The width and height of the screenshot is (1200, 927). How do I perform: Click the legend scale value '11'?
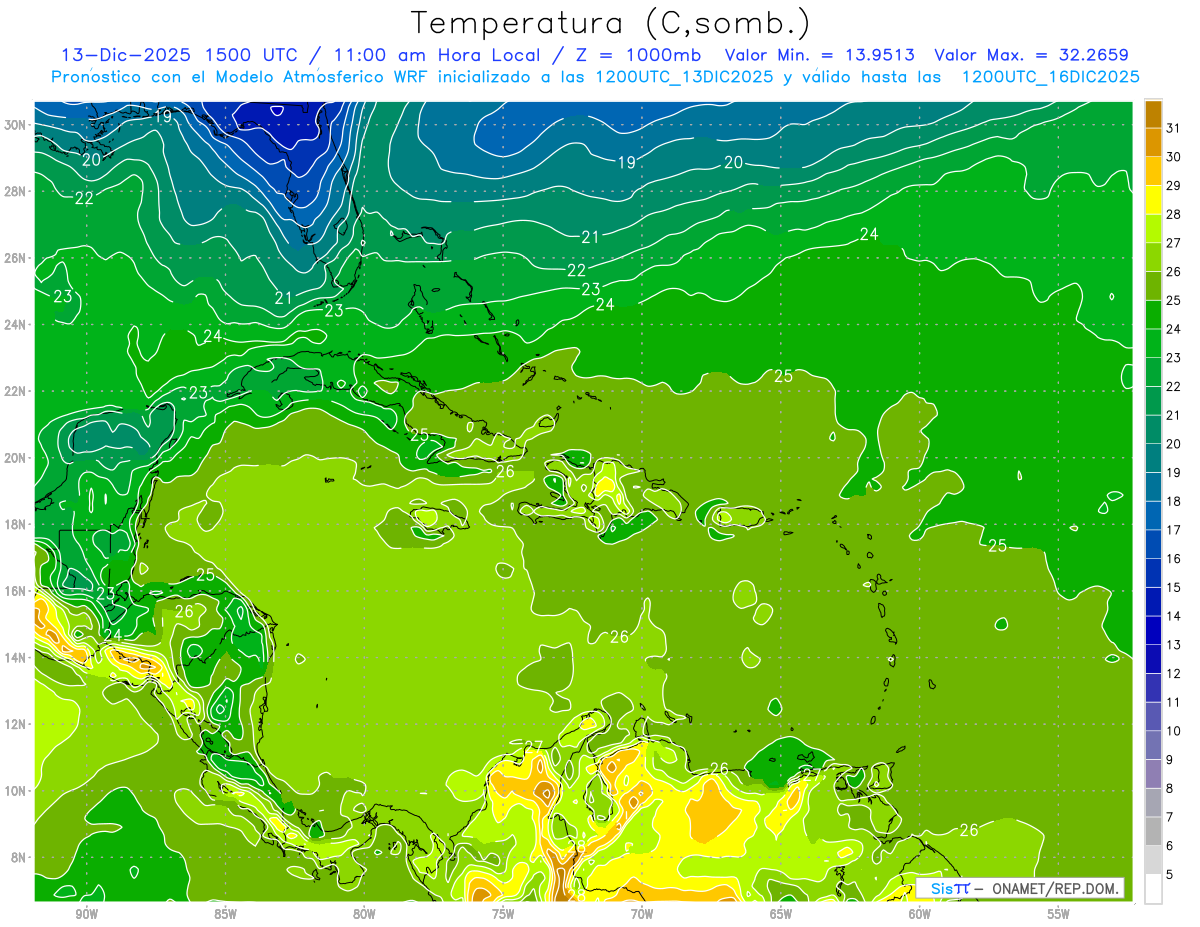[1173, 702]
